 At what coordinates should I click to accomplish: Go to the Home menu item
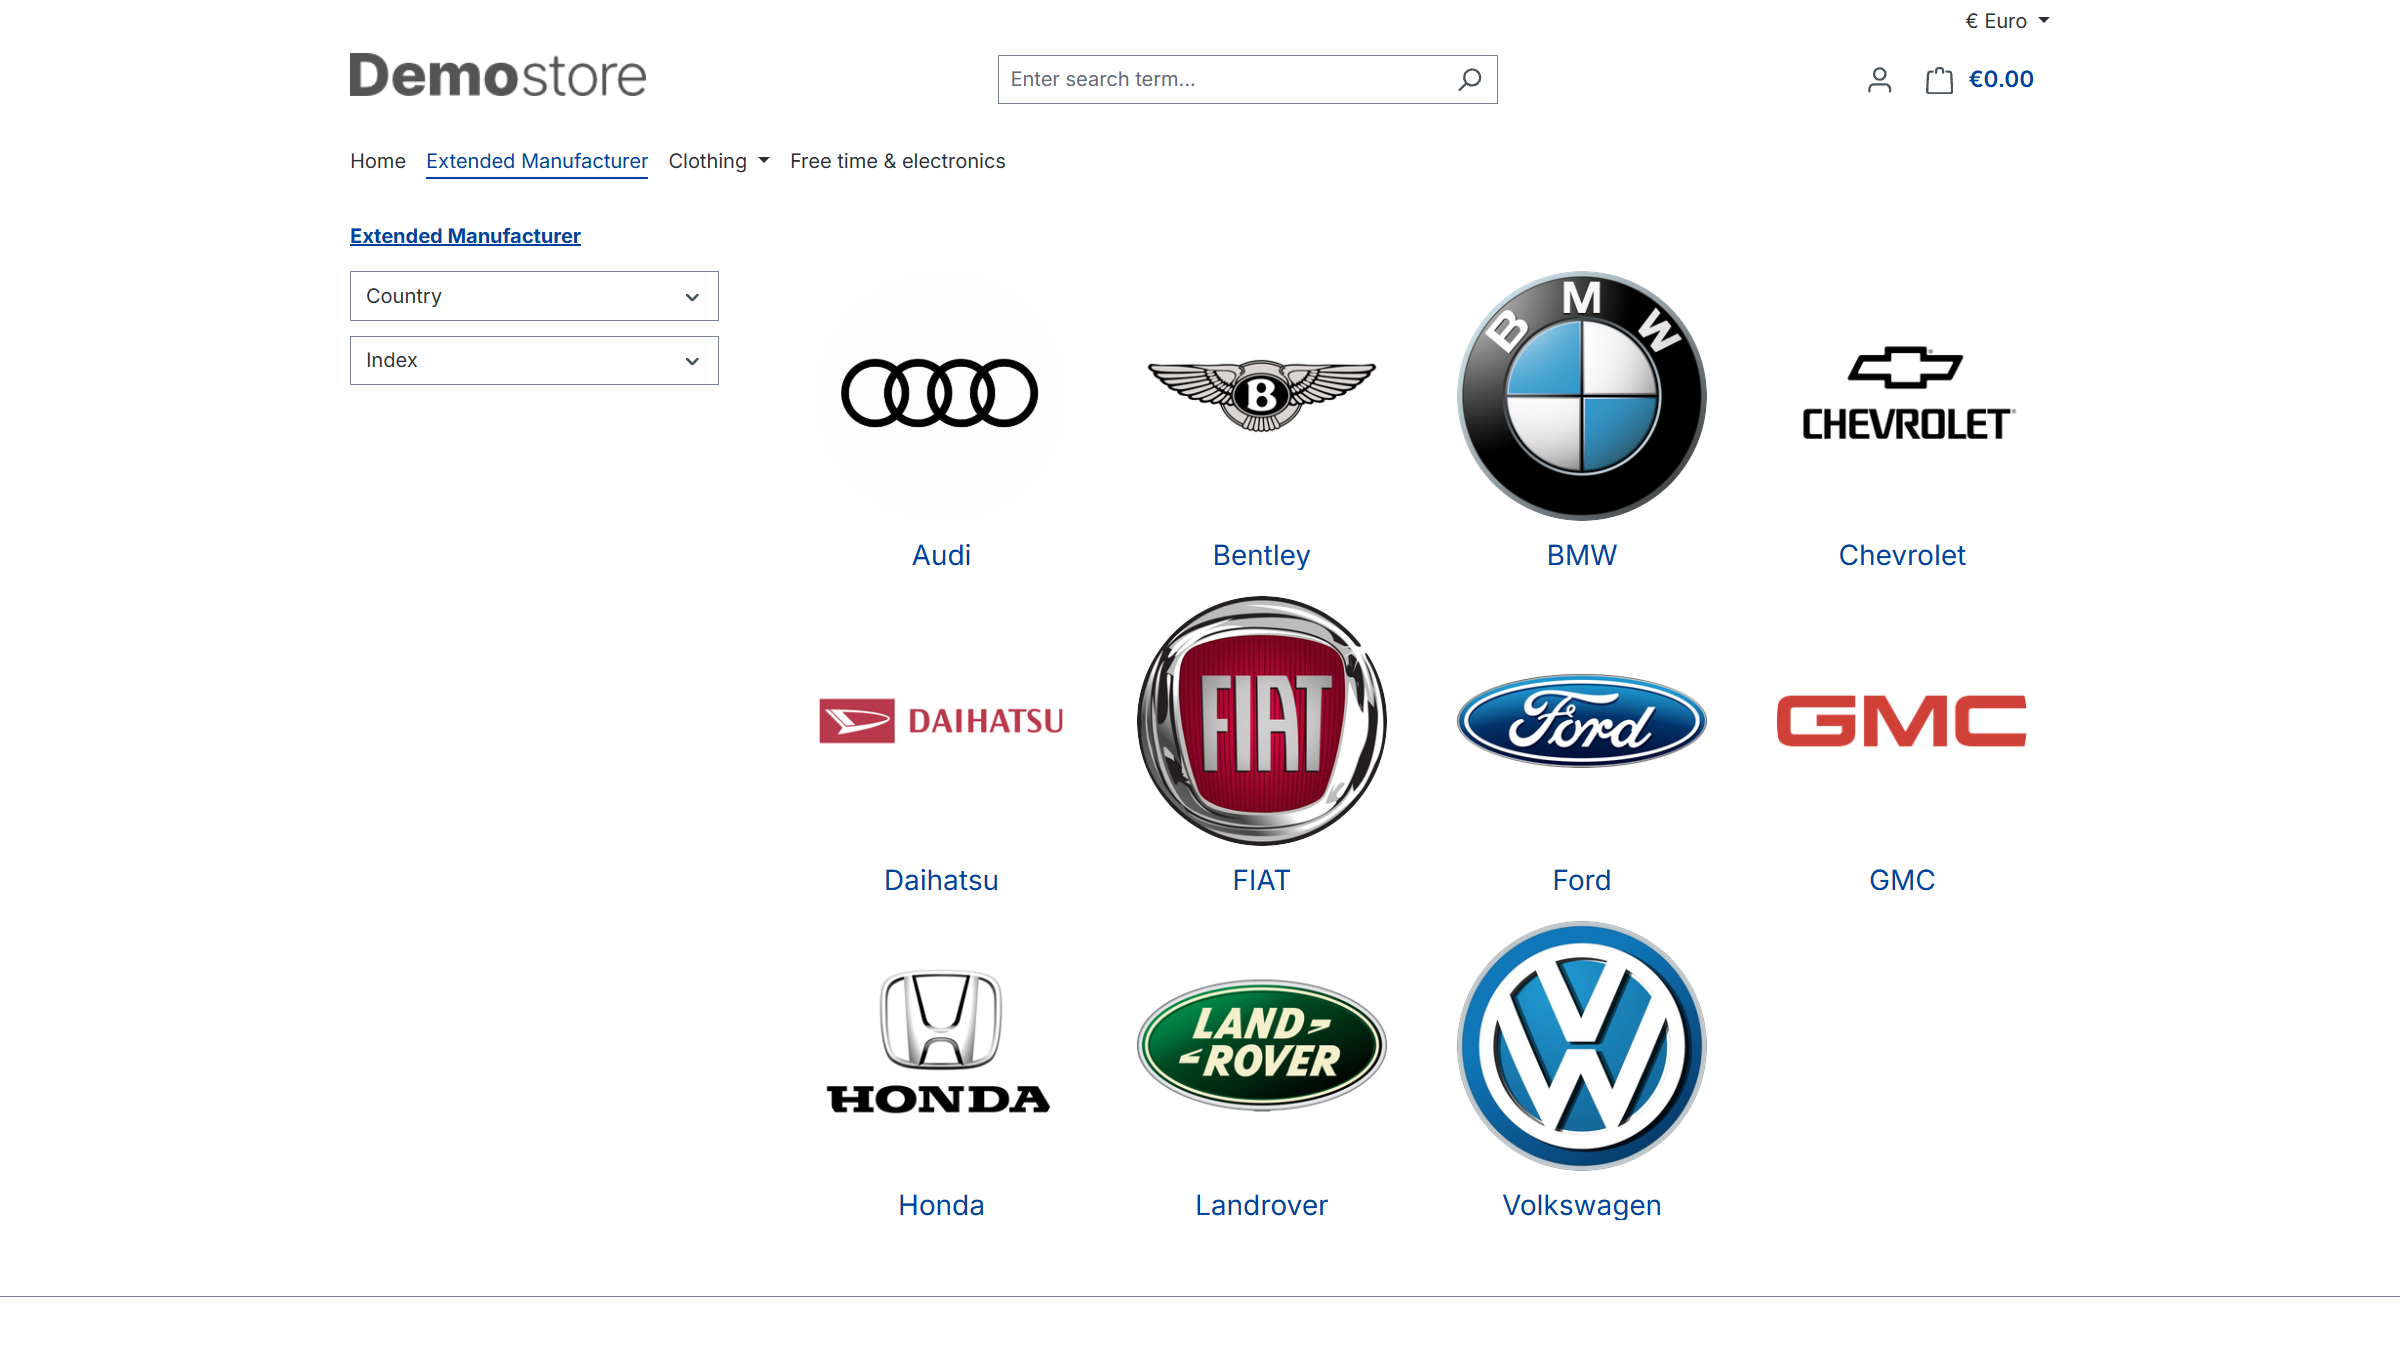377,161
